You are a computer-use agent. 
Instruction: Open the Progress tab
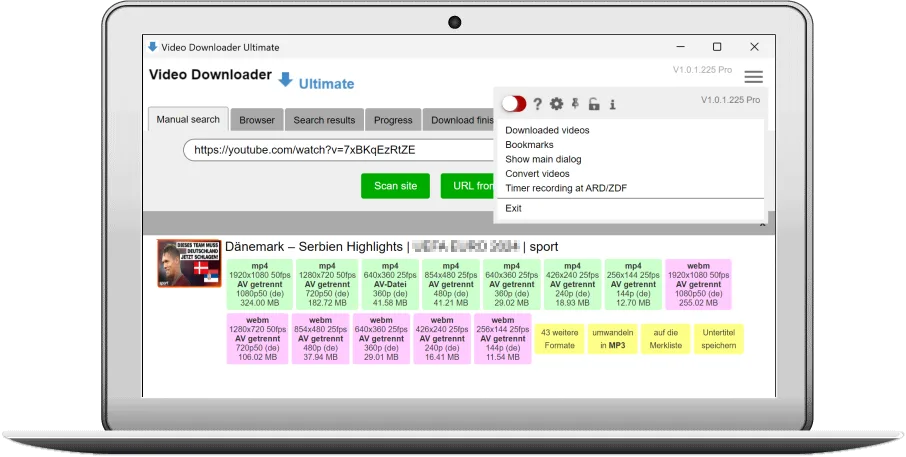(x=393, y=120)
